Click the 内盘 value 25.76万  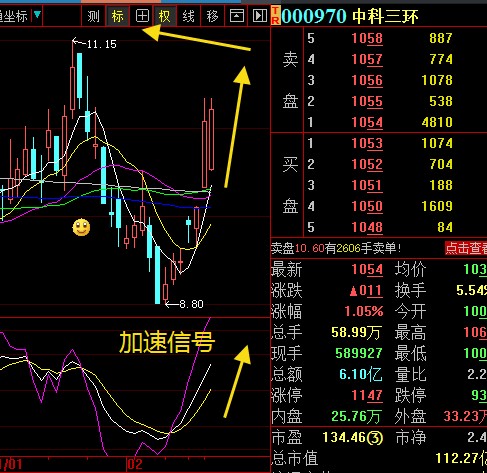click(356, 416)
